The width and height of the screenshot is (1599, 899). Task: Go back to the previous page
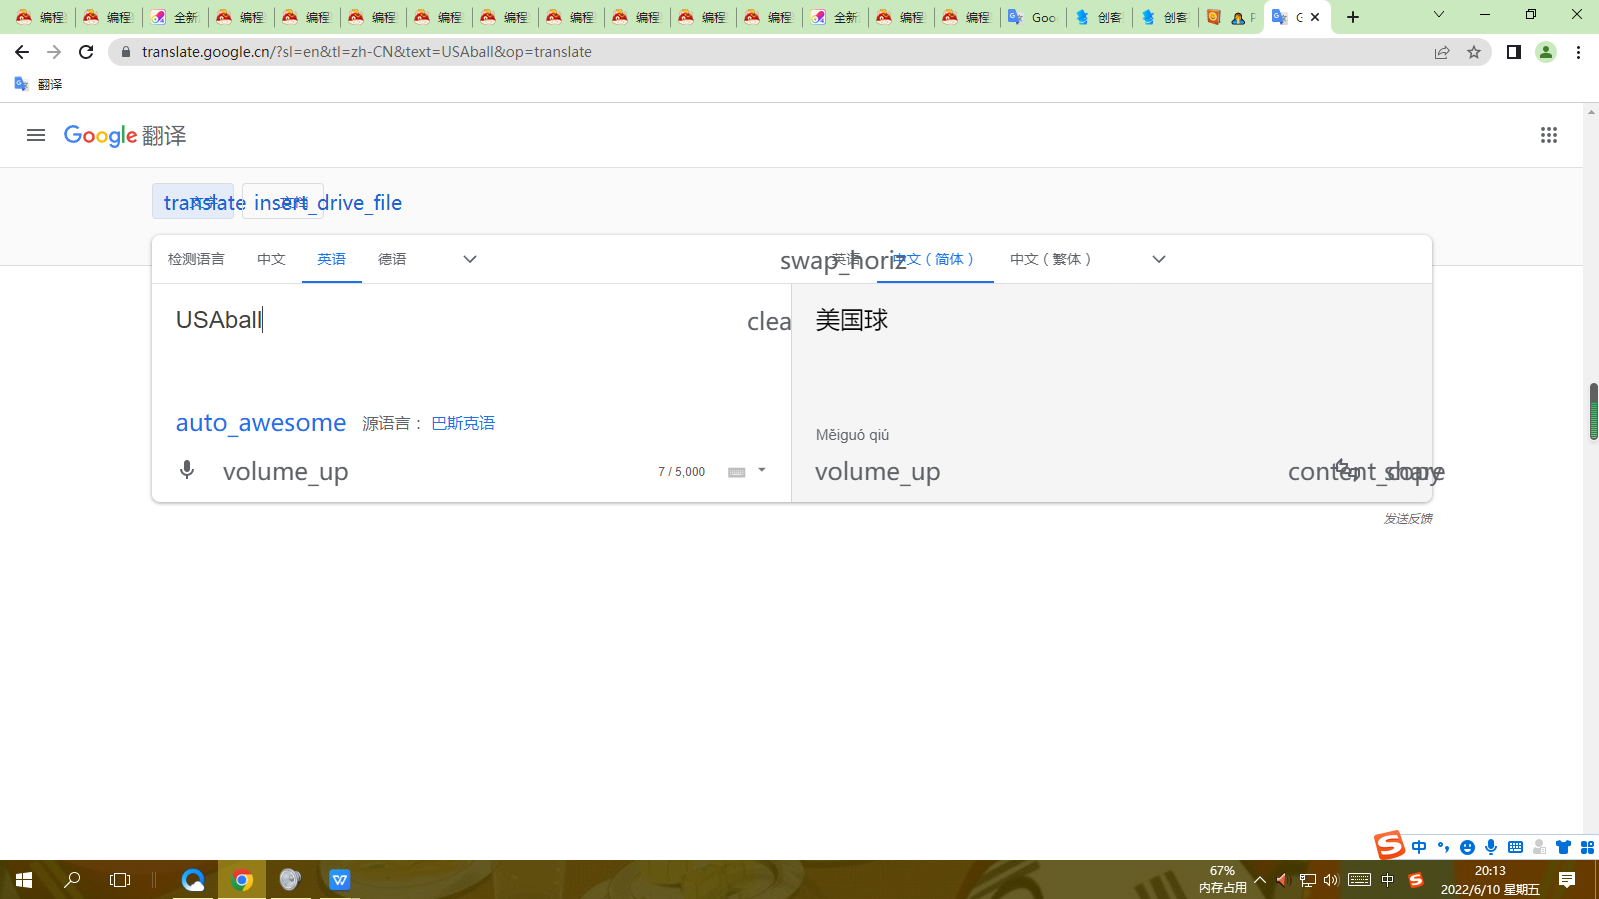click(22, 52)
